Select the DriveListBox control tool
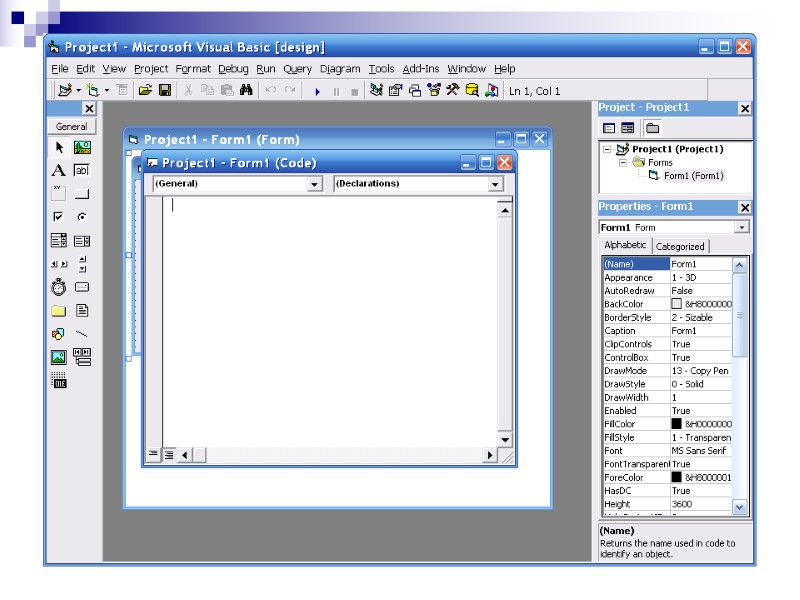 82,287
